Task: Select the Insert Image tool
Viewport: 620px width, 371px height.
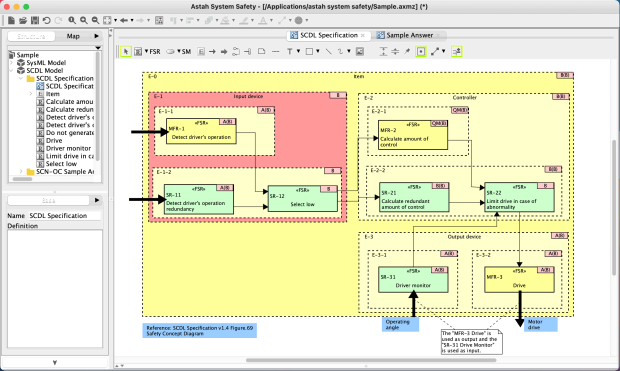Action: pyautogui.click(x=360, y=51)
